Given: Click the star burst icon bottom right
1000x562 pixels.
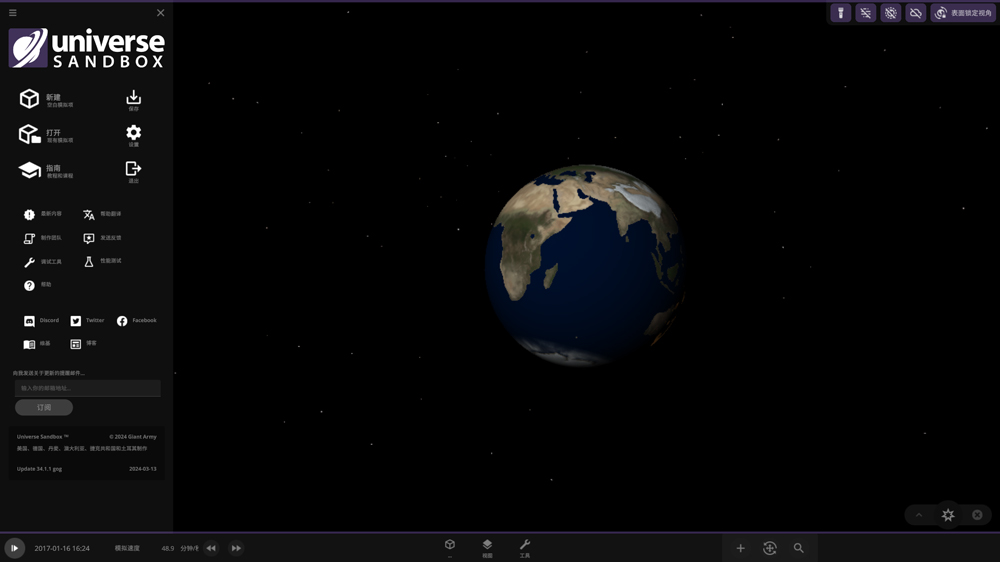Looking at the screenshot, I should tap(948, 515).
